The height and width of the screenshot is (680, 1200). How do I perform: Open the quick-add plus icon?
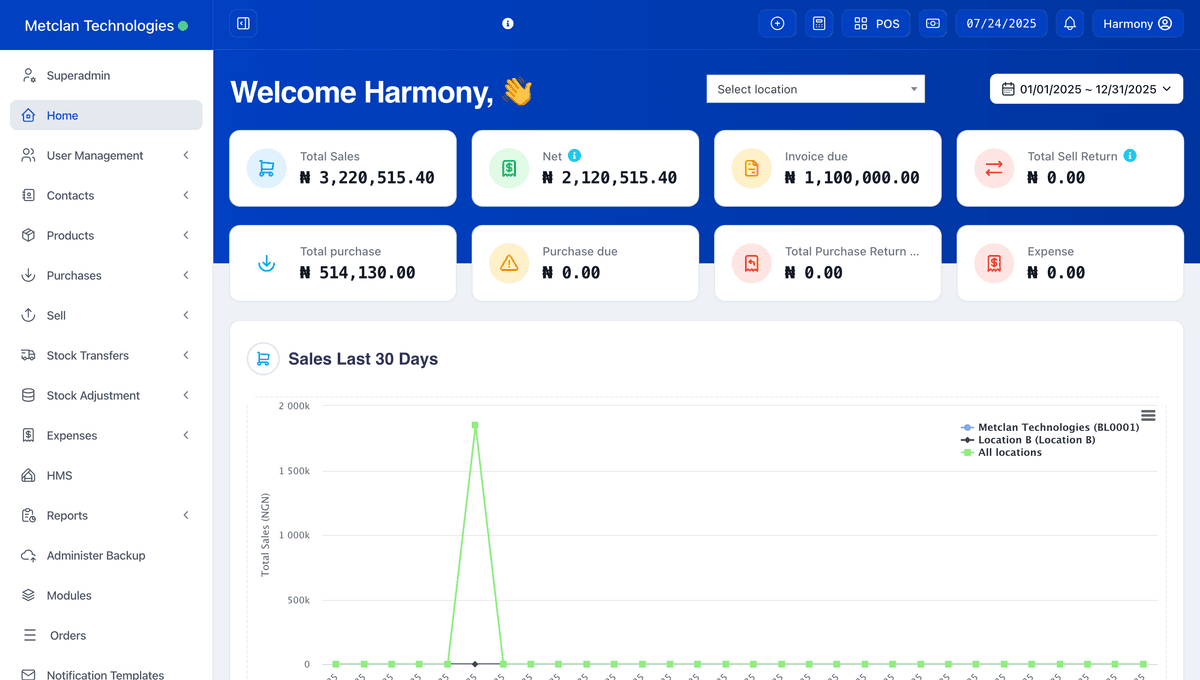tap(777, 23)
